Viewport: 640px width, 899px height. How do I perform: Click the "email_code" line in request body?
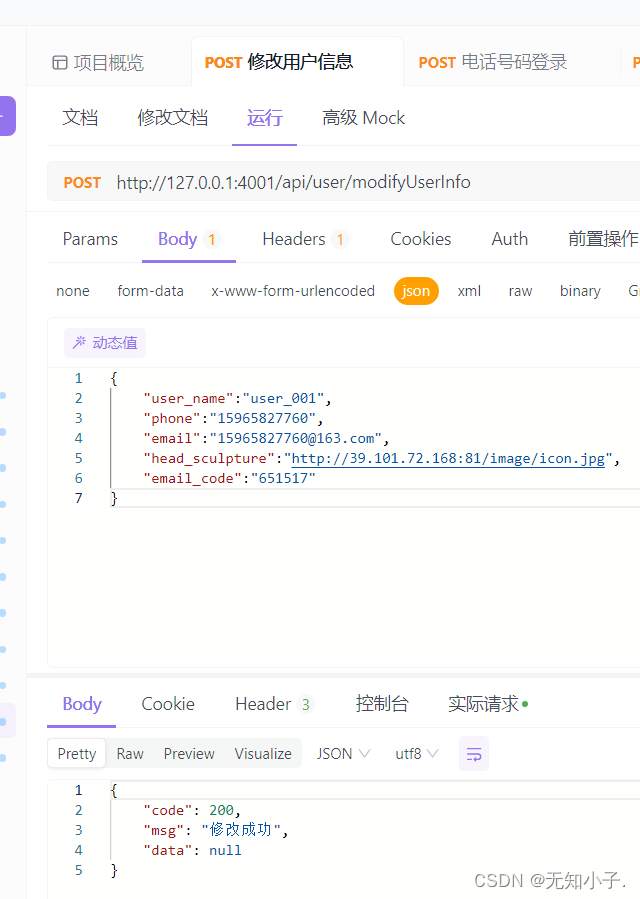[229, 478]
